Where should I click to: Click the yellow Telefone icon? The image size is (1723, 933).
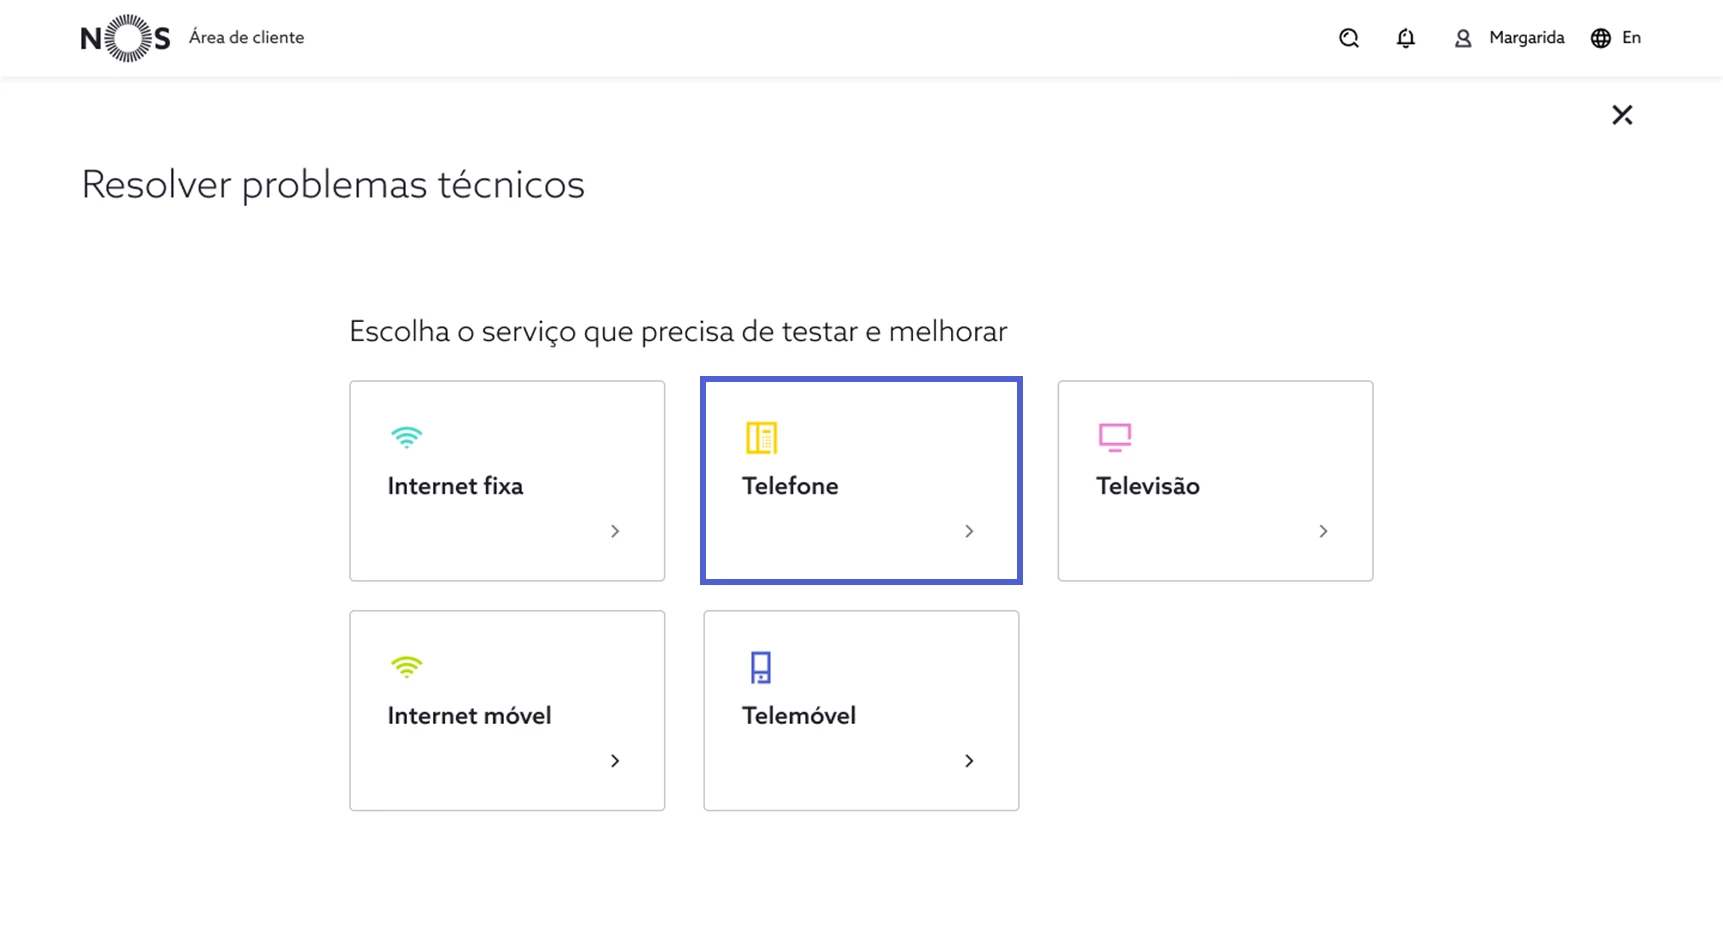click(761, 437)
